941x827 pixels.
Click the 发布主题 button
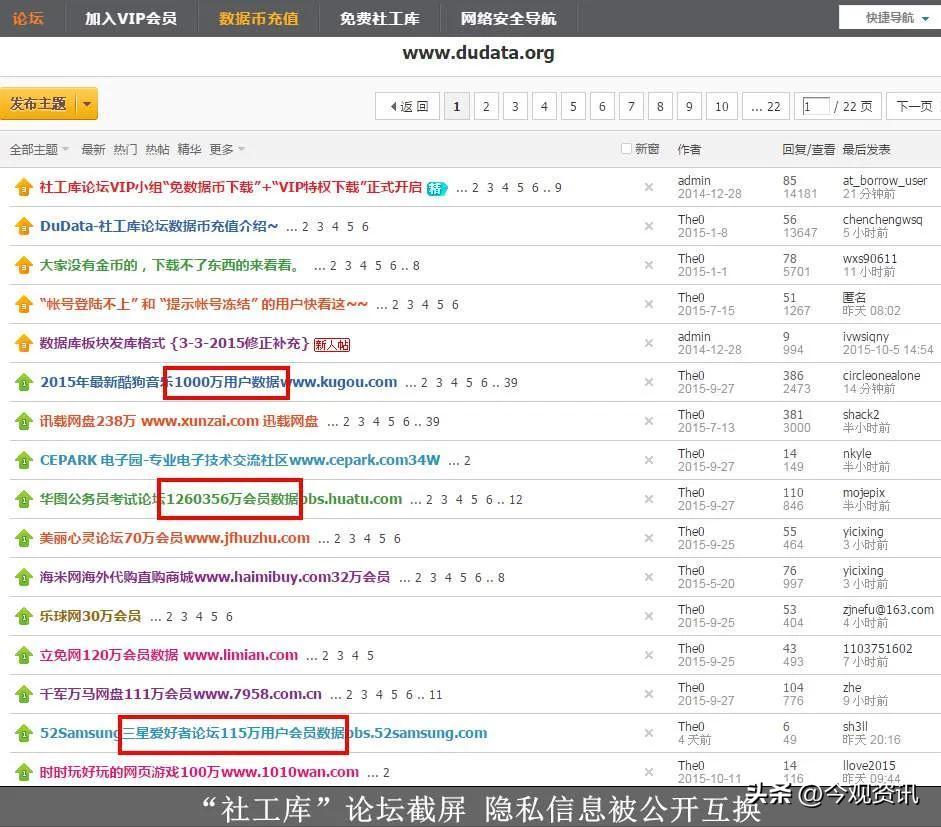tap(38, 104)
